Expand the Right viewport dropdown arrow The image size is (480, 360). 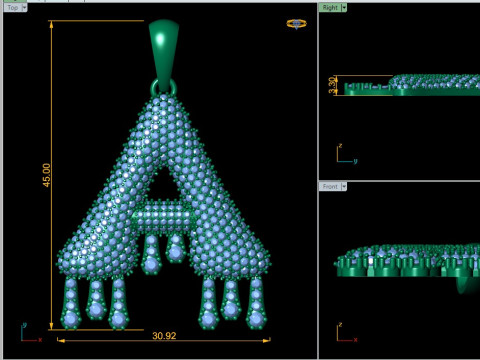pos(344,8)
